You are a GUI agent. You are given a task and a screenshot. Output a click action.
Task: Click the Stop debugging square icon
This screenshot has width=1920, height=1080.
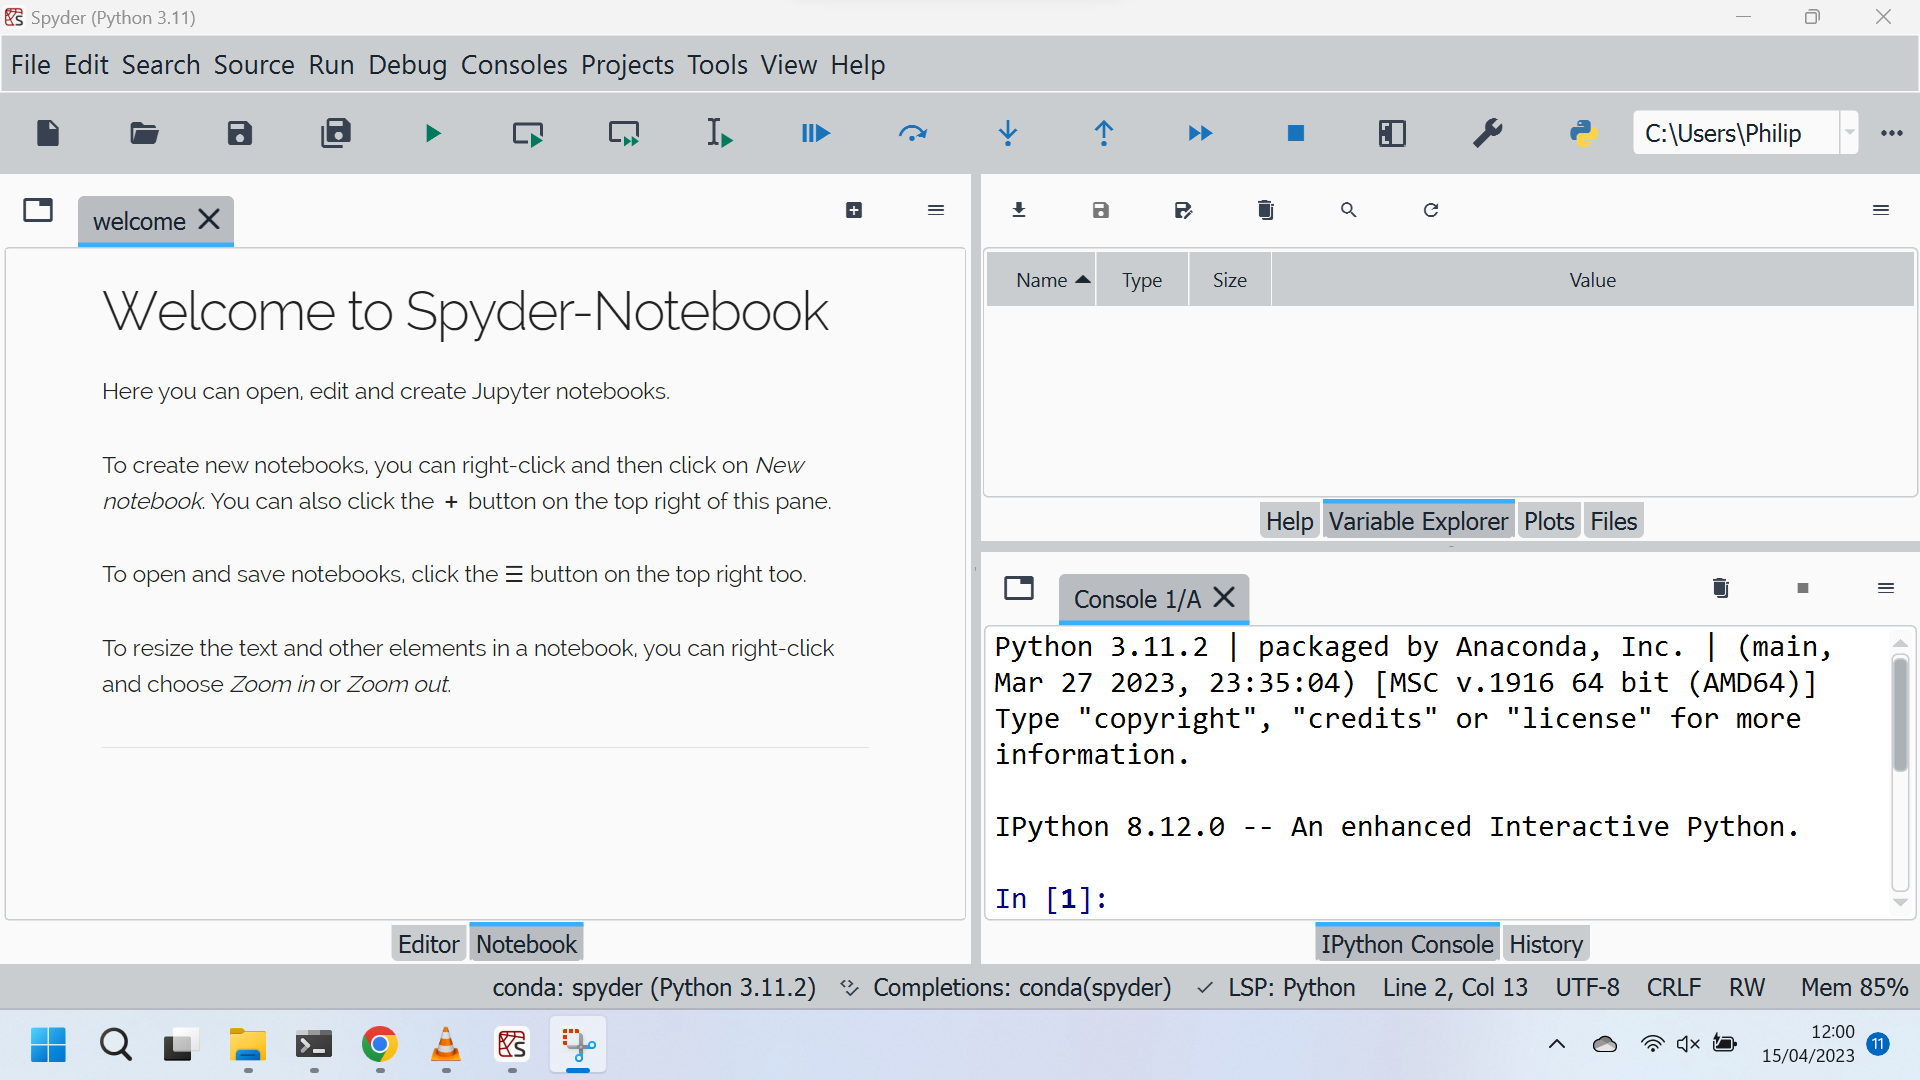tap(1295, 133)
